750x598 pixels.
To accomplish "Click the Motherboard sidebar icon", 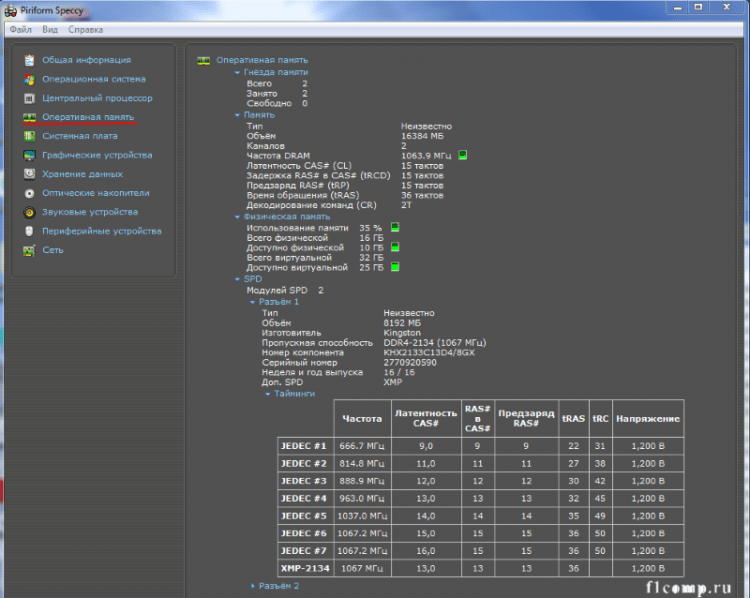I will 30,136.
